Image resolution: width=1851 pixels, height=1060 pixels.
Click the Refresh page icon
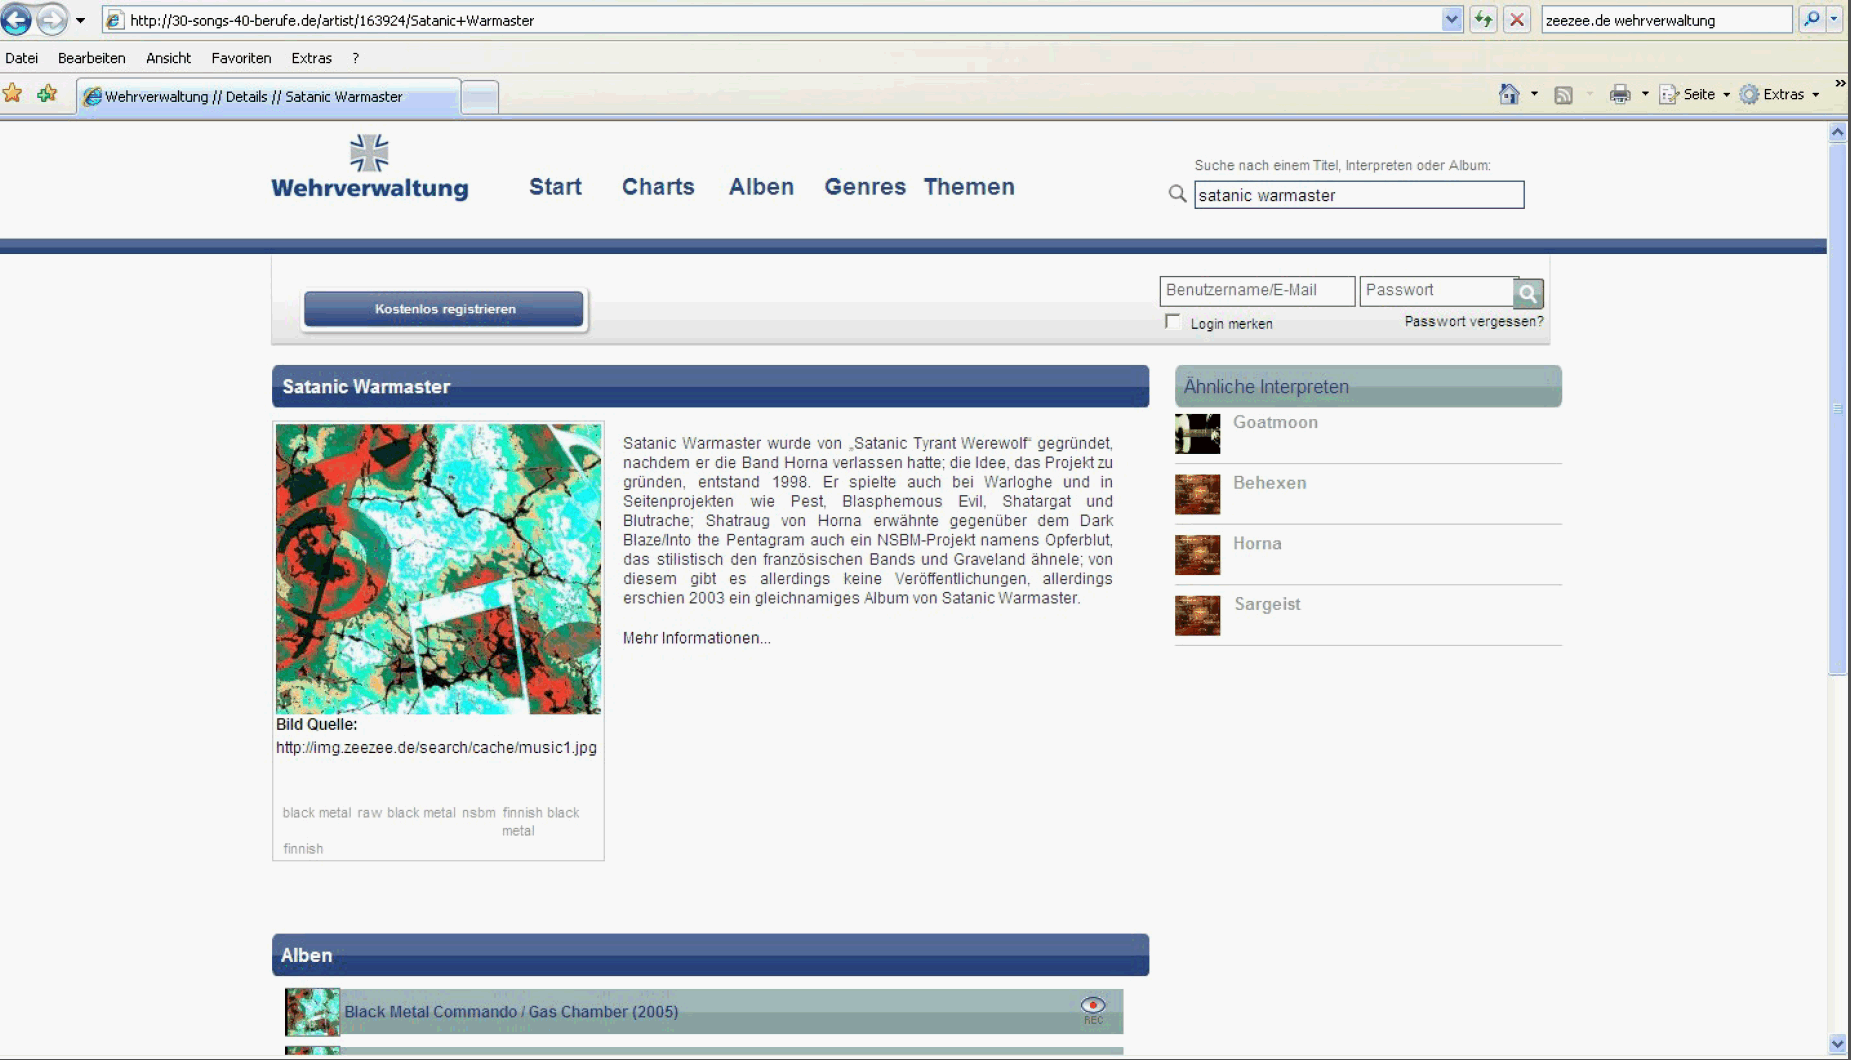pyautogui.click(x=1483, y=20)
